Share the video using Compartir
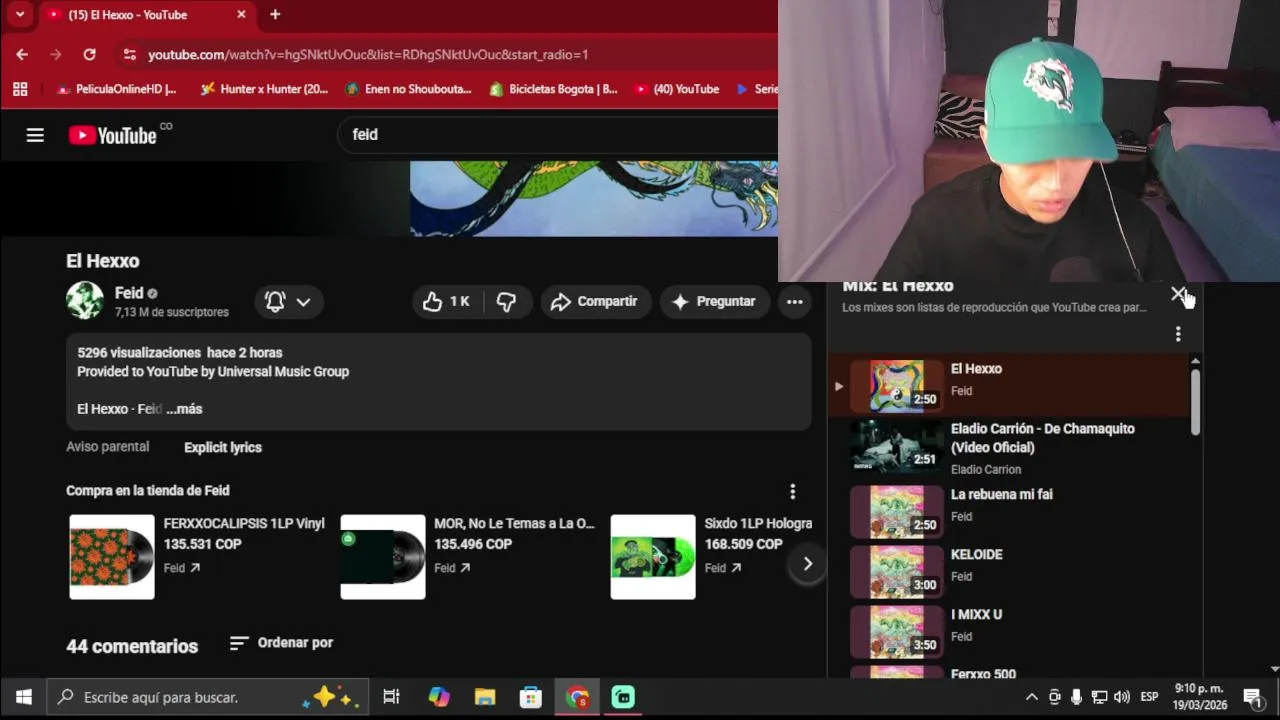 click(596, 301)
